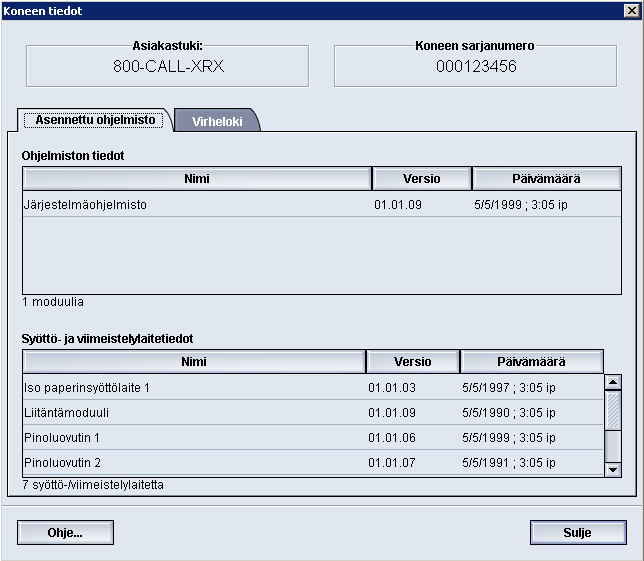Screen dimensions: 644x561
Task: Select the Liitäntämoduuli row
Action: click(x=313, y=412)
